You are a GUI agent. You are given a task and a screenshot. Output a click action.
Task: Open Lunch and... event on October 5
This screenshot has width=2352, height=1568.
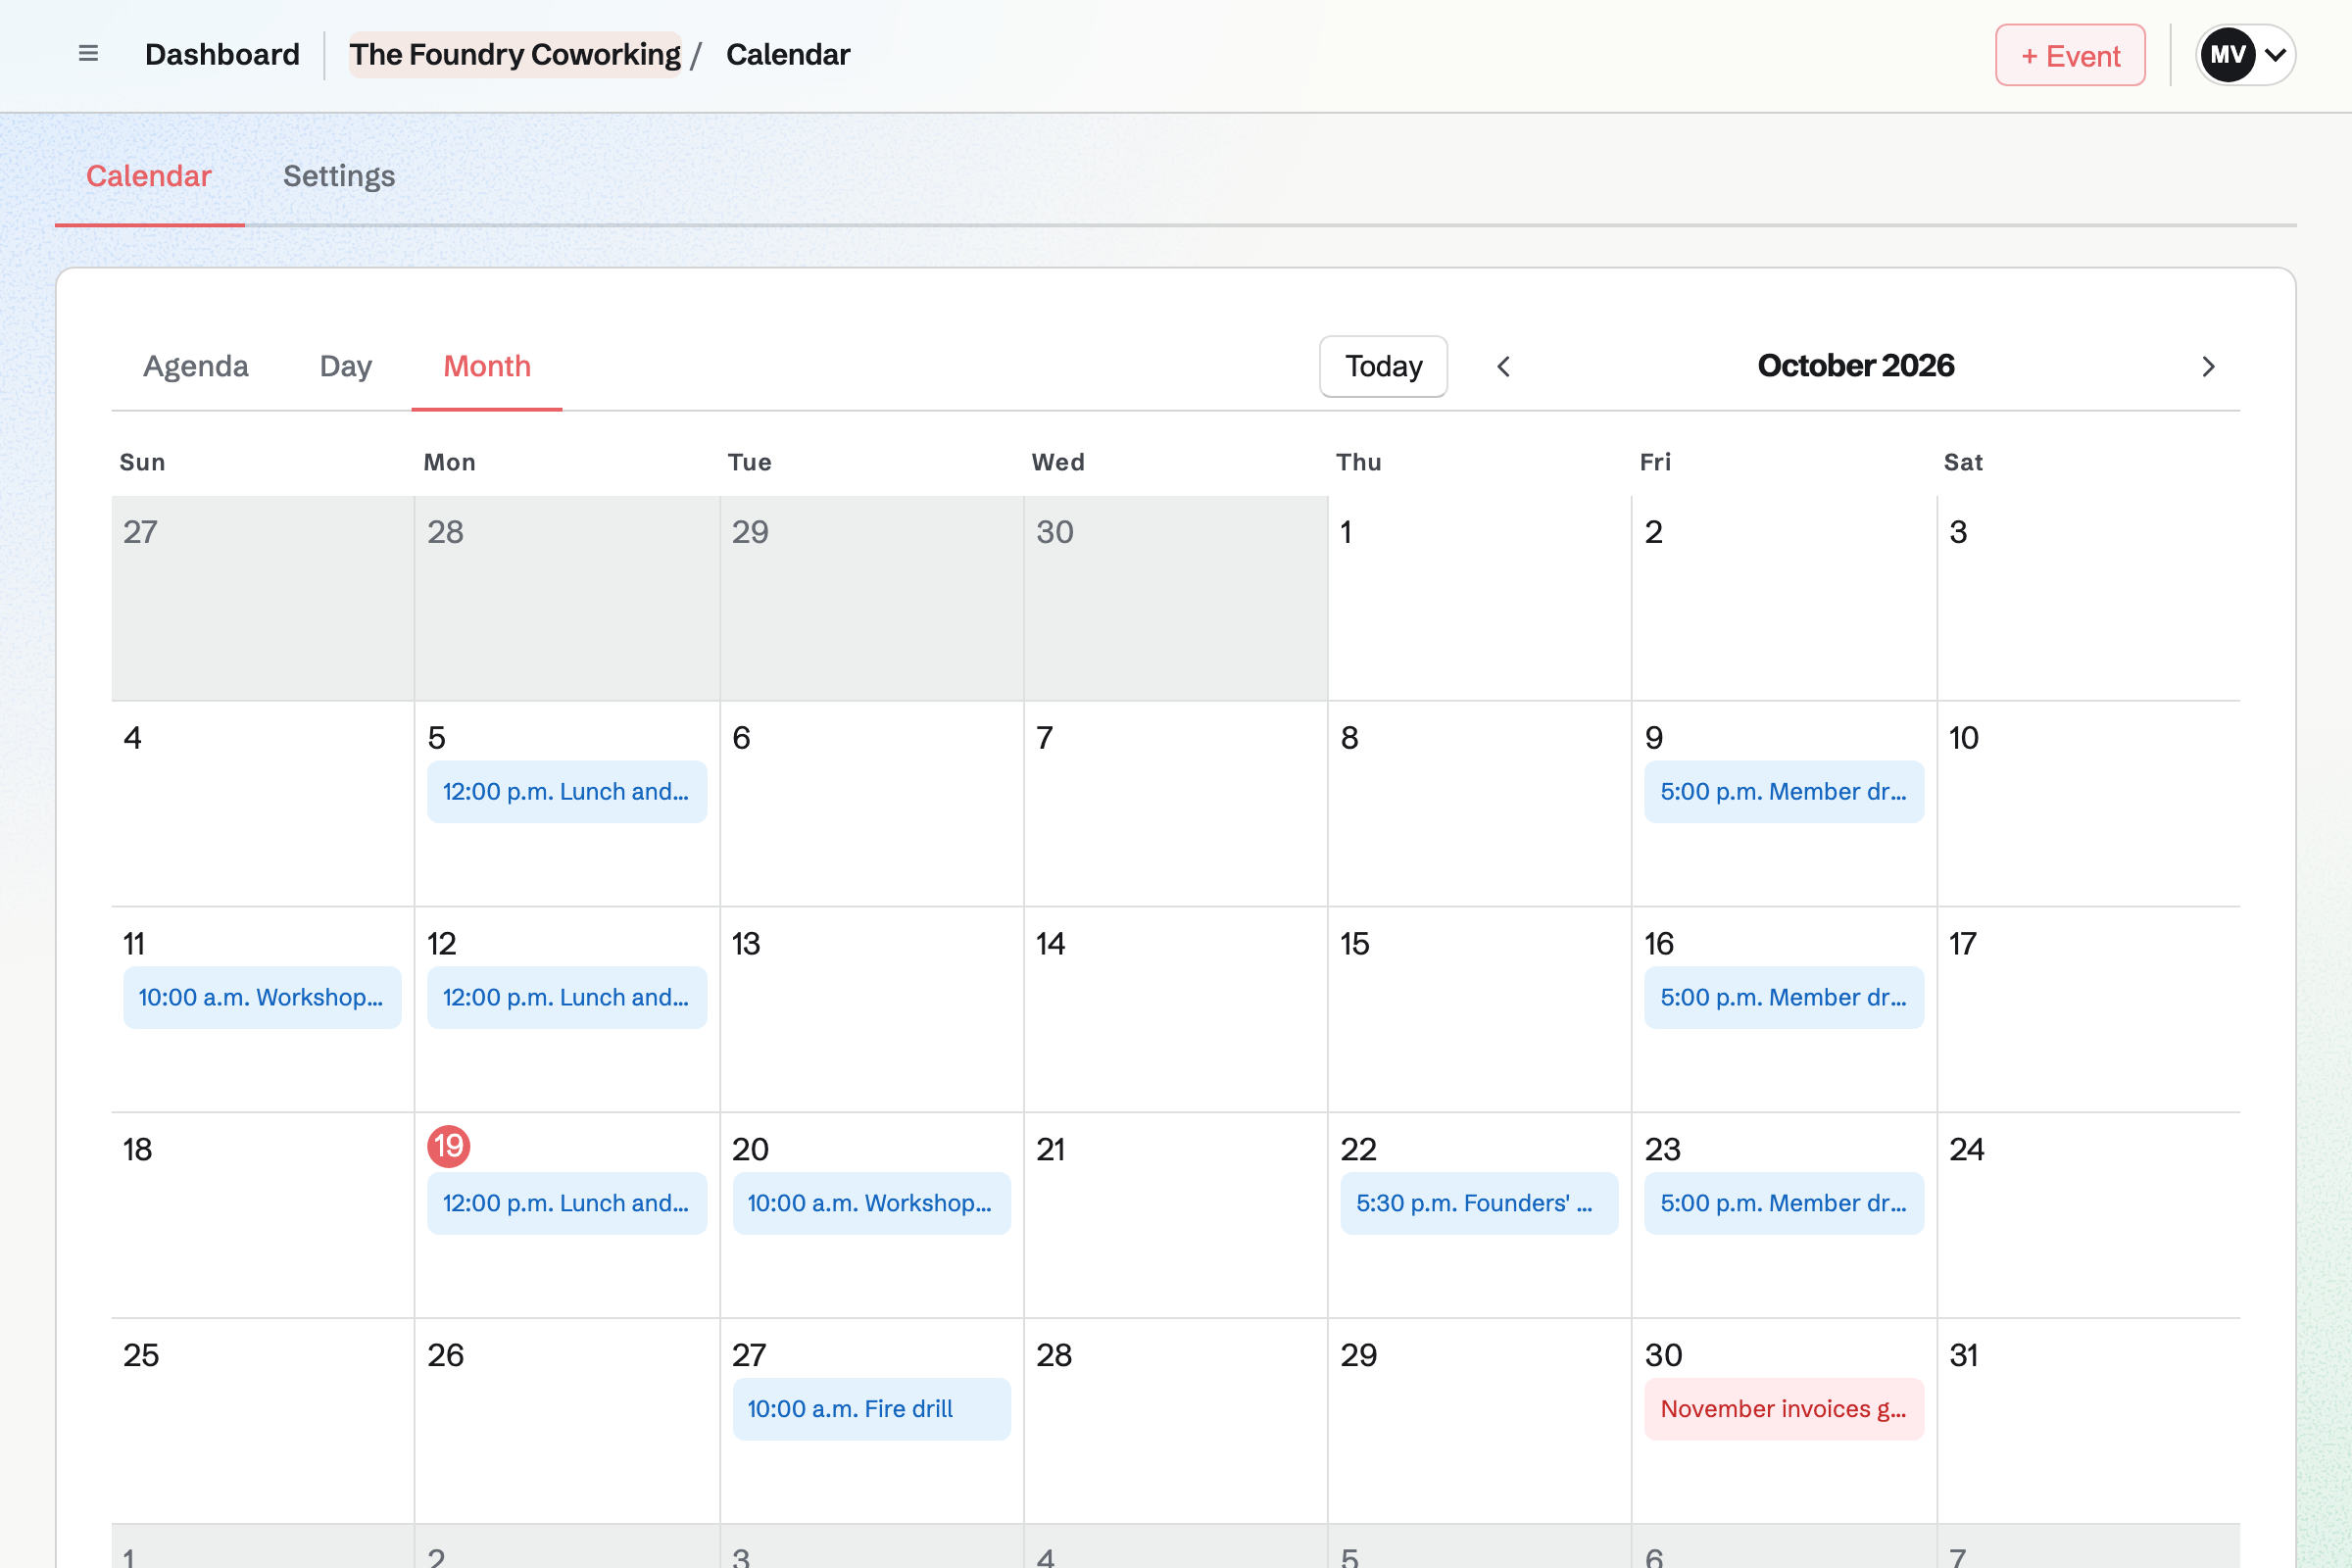pyautogui.click(x=567, y=792)
